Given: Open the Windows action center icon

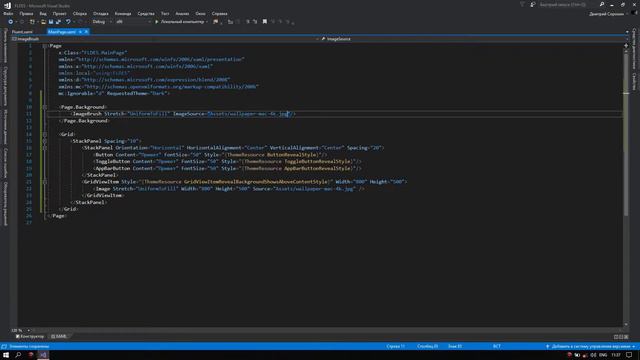Looking at the screenshot, I should 629,355.
